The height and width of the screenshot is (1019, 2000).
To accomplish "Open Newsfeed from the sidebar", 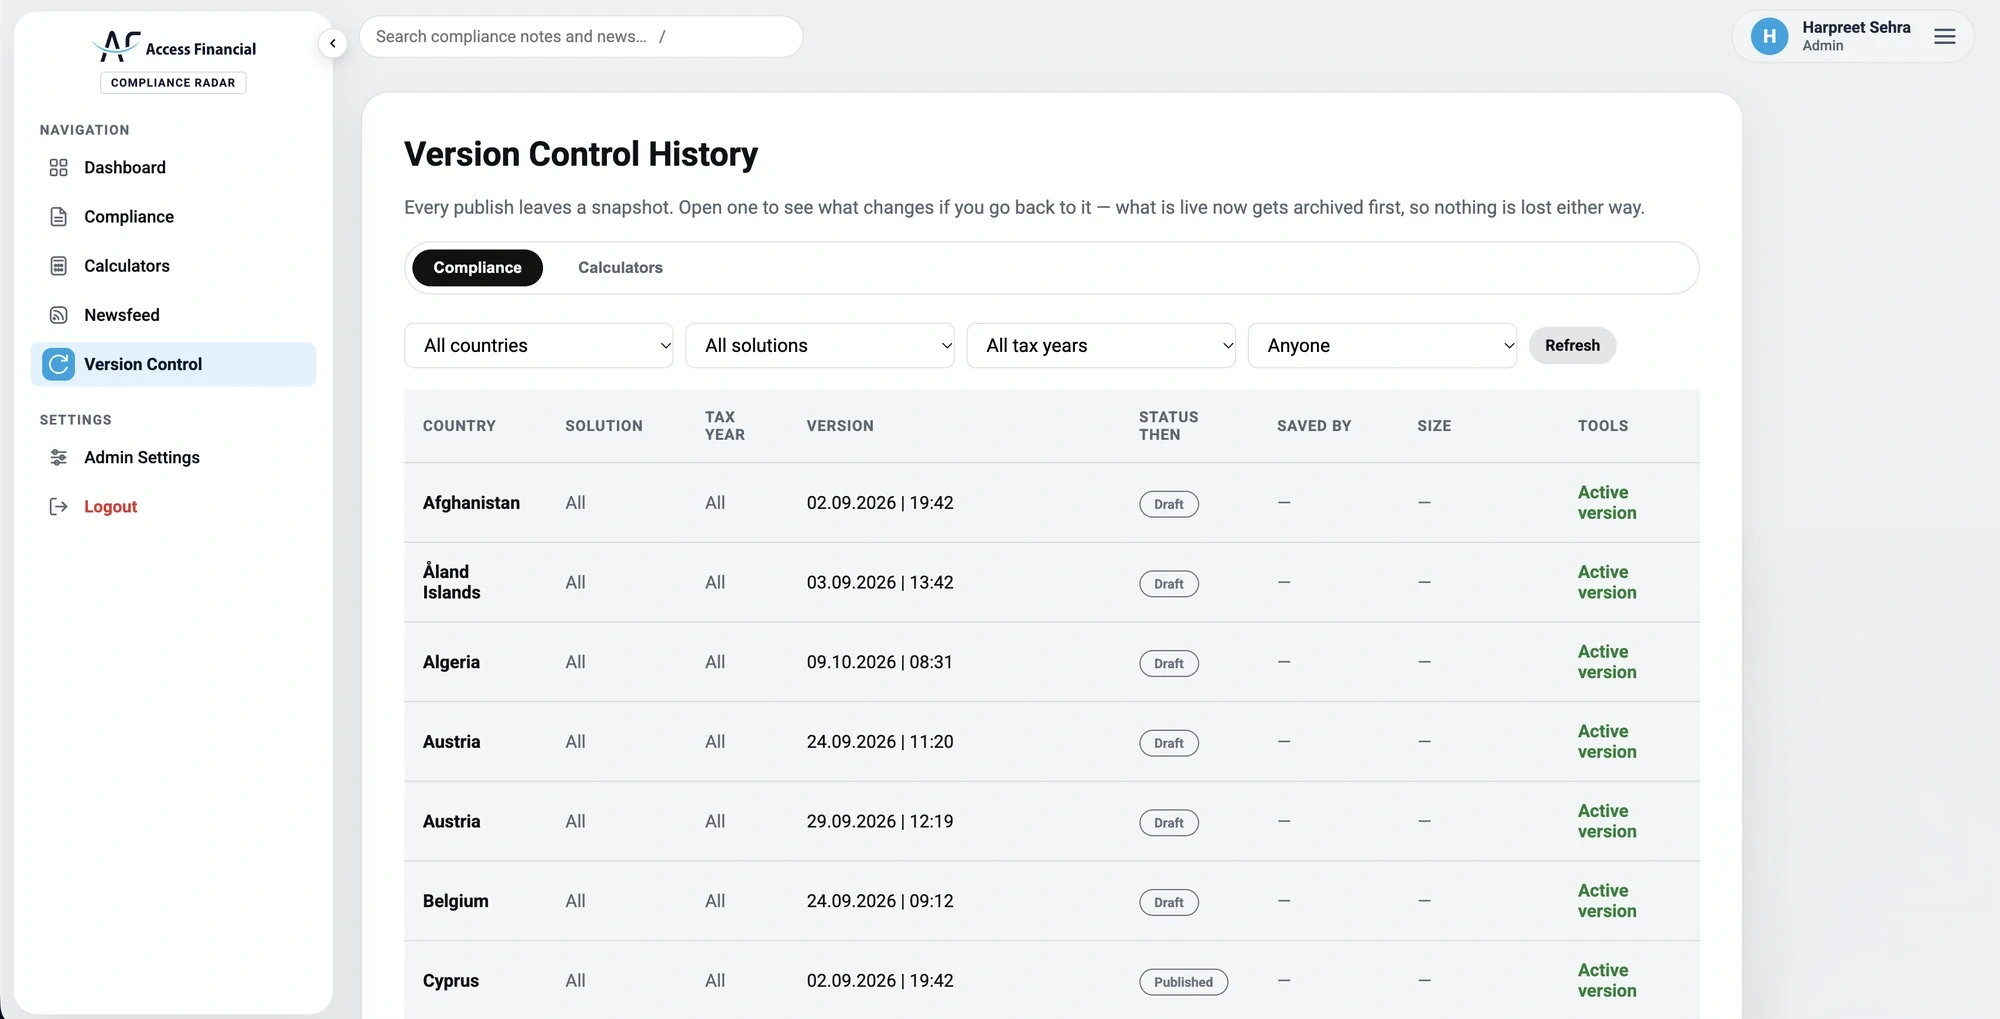I will point(173,314).
